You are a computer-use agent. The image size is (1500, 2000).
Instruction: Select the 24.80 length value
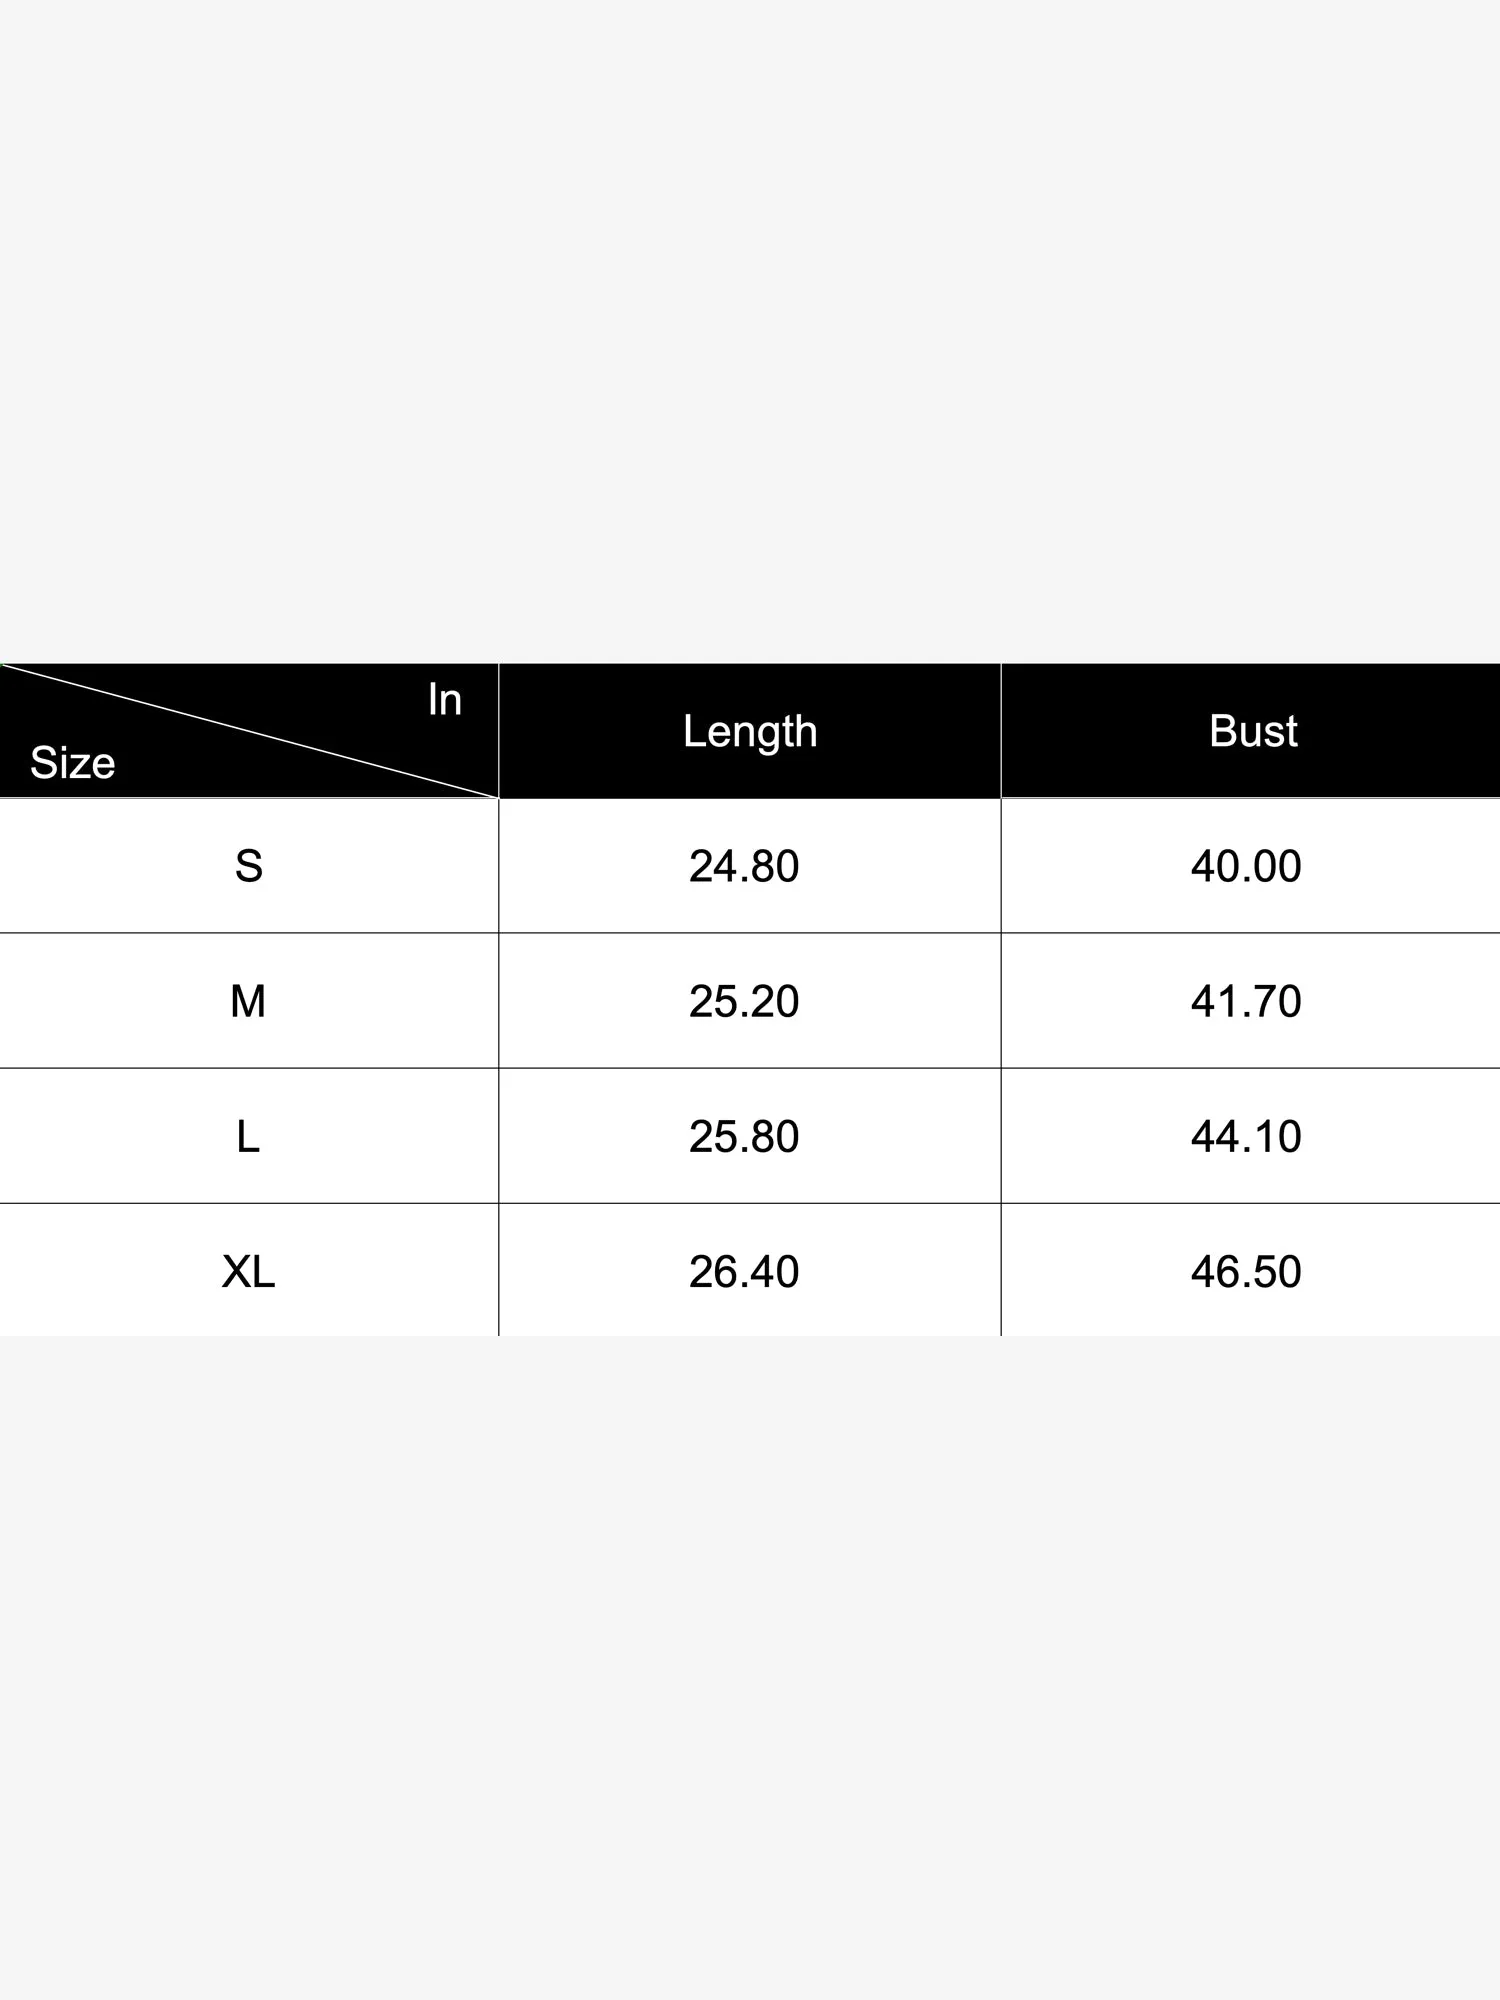744,866
